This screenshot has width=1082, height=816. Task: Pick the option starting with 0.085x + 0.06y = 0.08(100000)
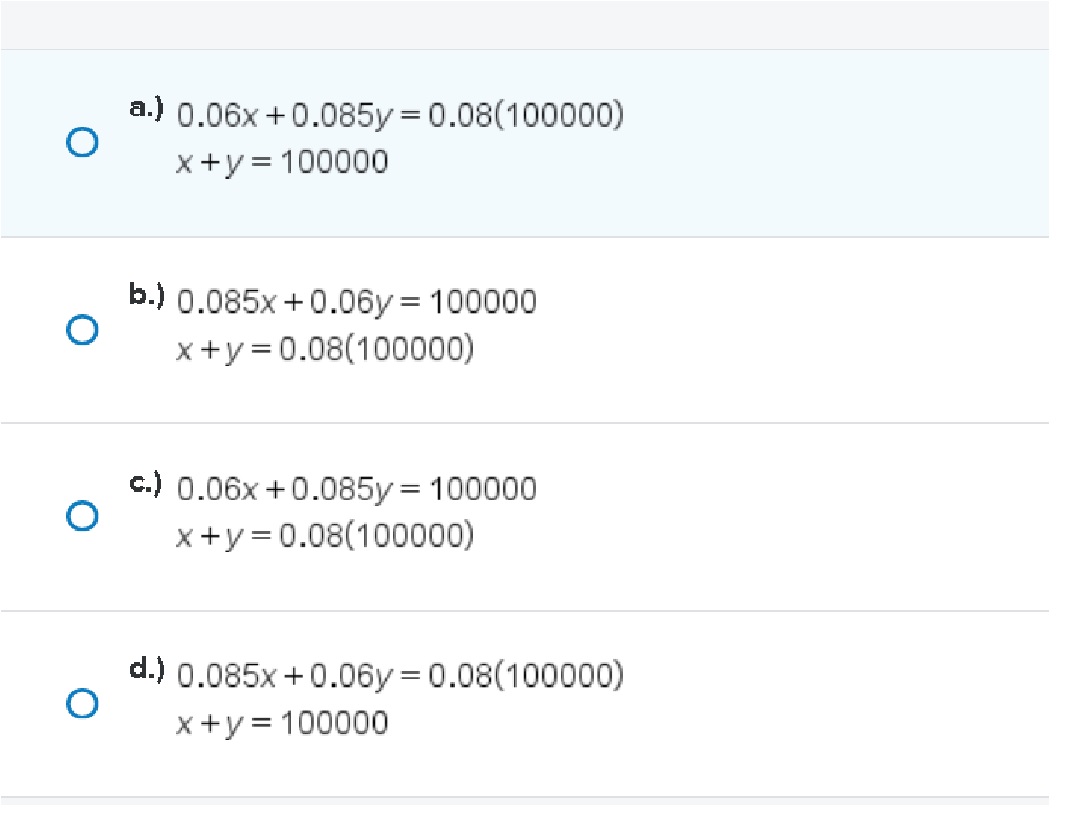tap(400, 674)
